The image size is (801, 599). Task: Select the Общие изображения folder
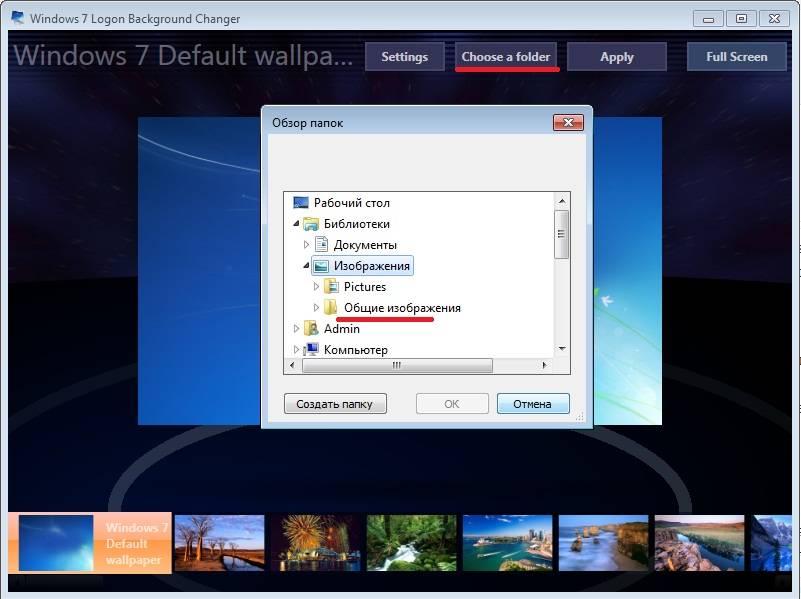(402, 308)
